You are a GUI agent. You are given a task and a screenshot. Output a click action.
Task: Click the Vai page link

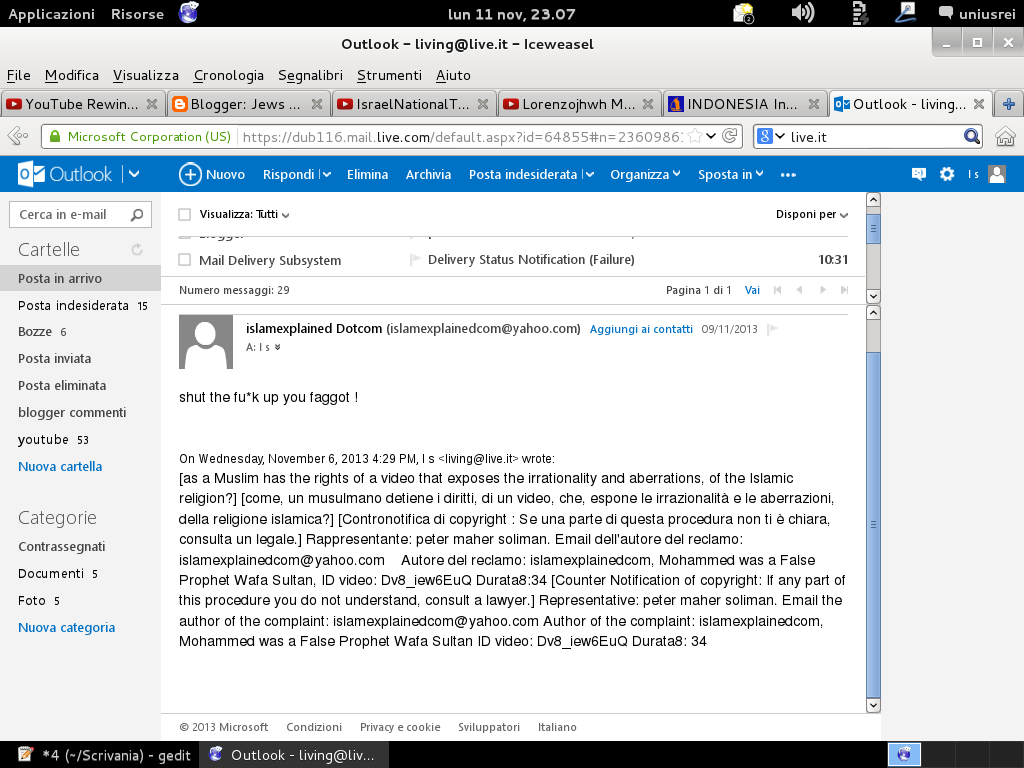click(752, 290)
